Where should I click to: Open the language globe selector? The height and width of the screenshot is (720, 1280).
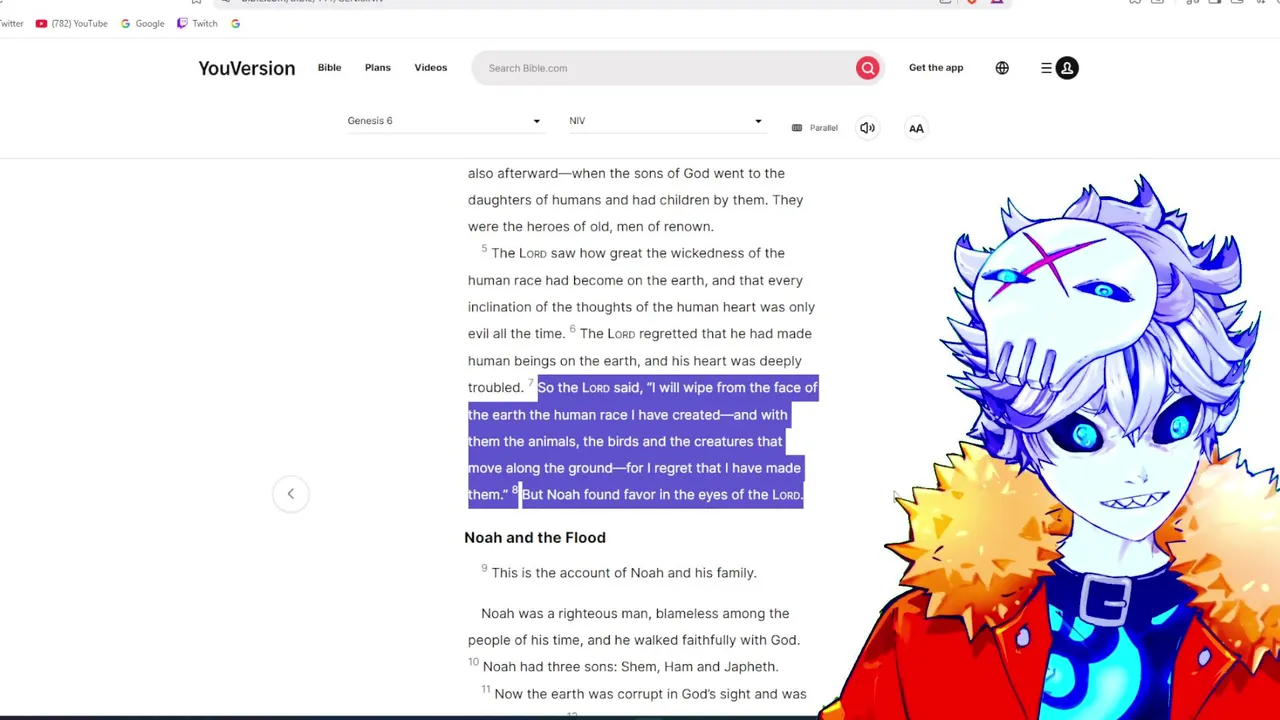1002,68
